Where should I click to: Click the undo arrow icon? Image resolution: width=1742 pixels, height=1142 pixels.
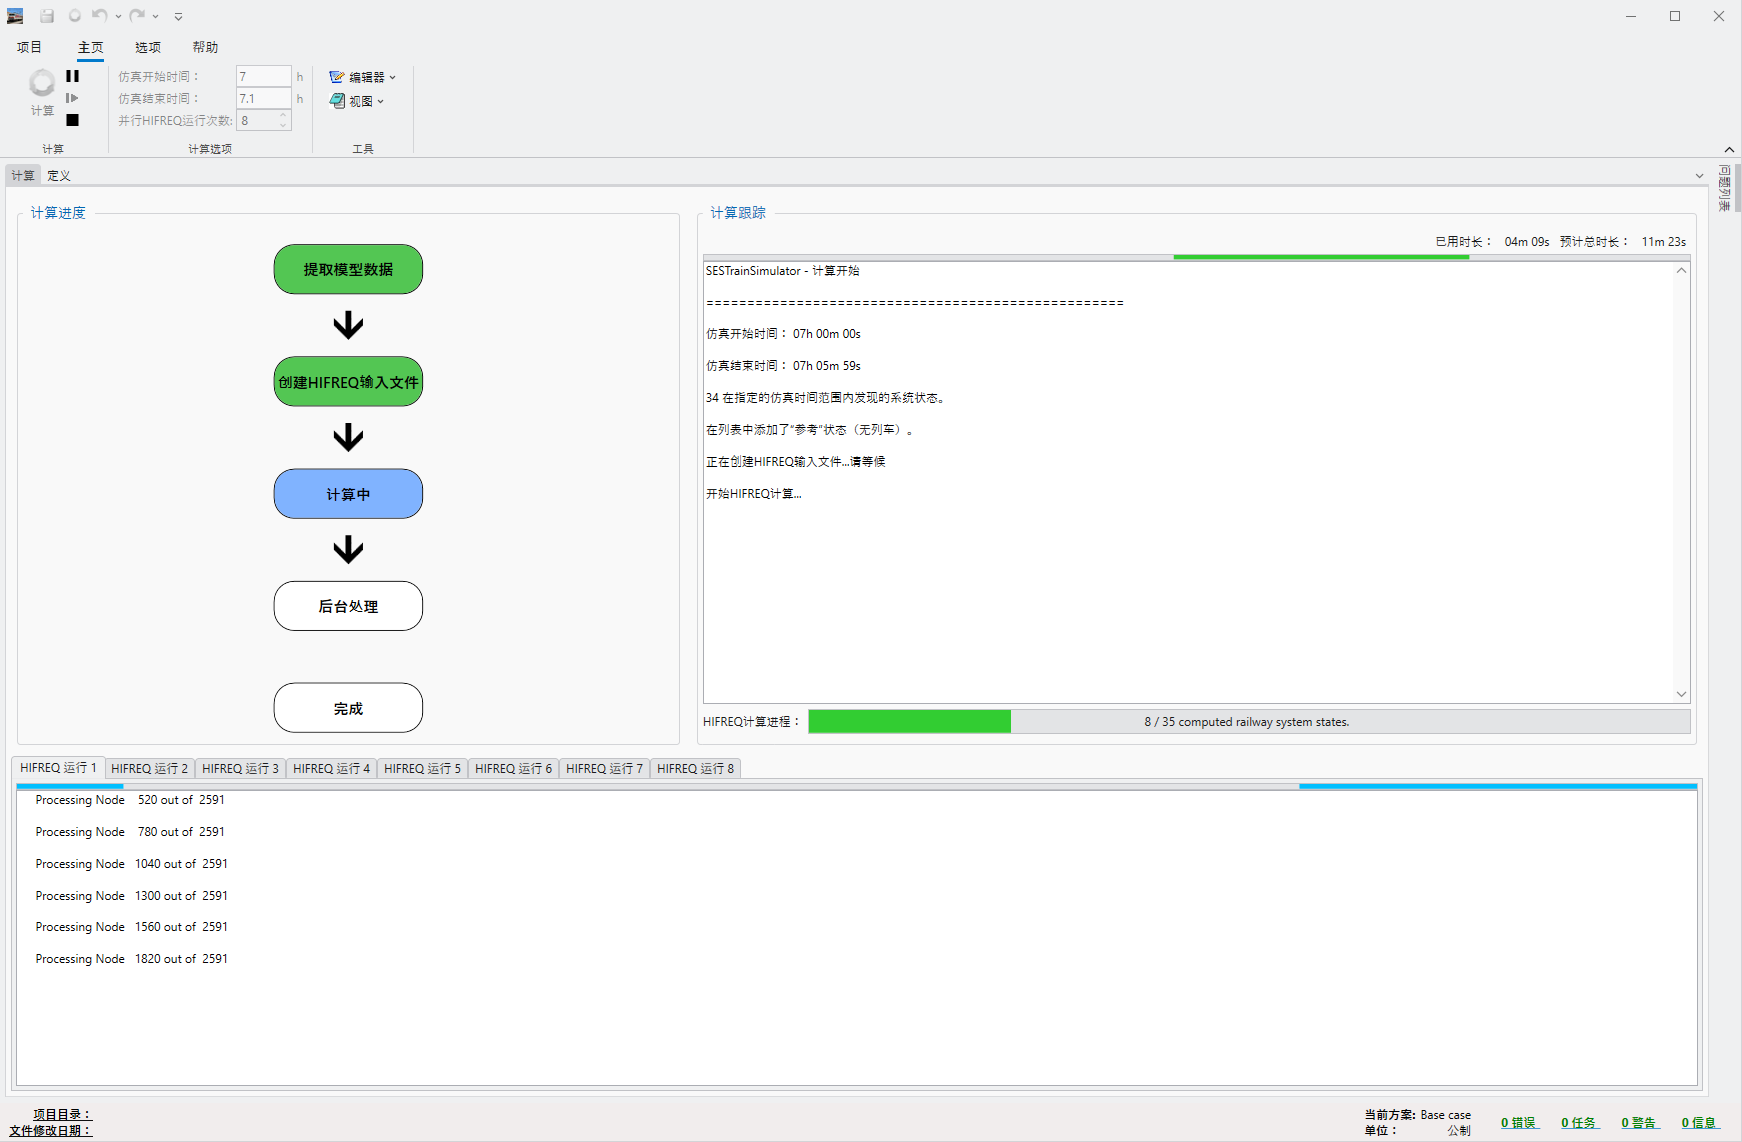click(x=99, y=16)
